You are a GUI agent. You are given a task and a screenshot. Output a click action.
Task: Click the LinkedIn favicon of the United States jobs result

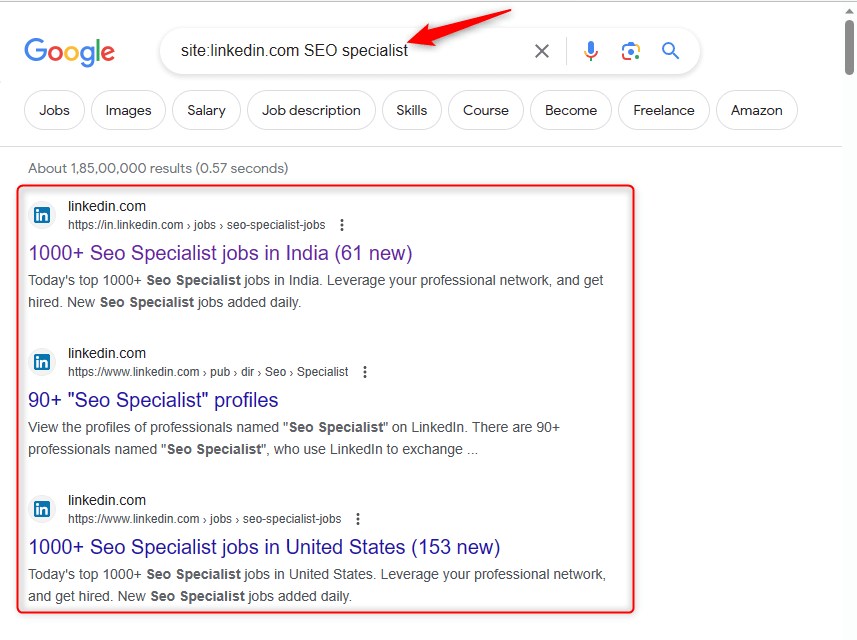[x=42, y=509]
